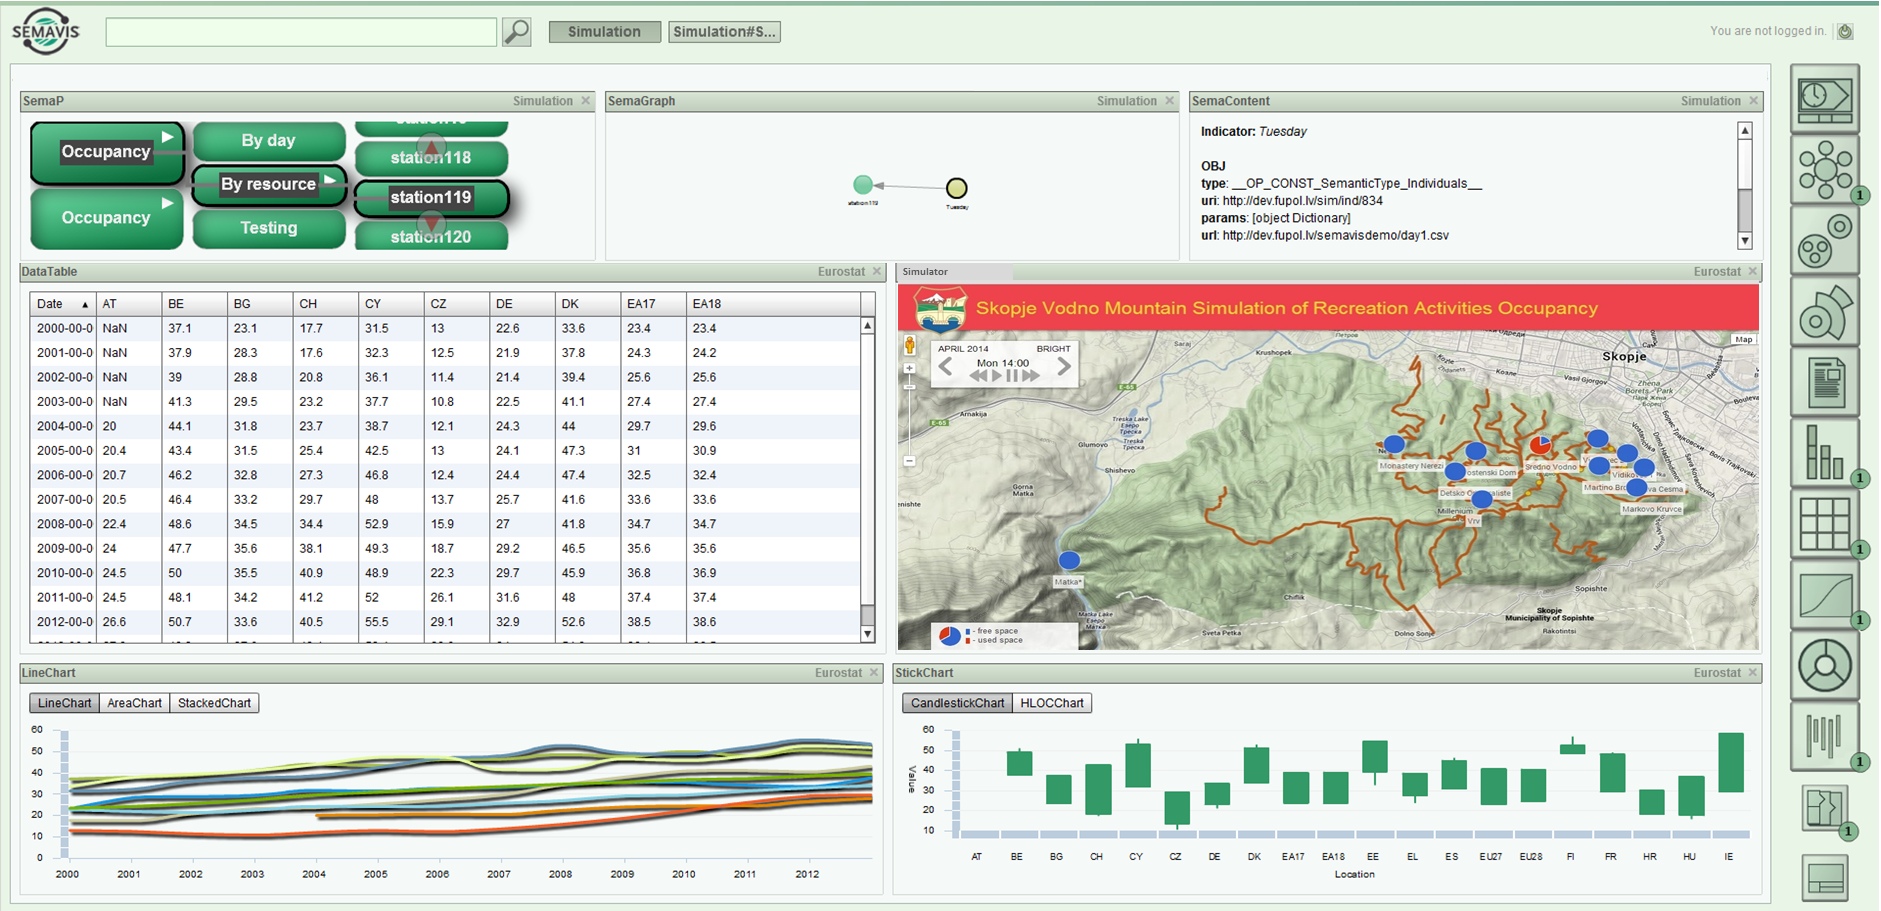Image resolution: width=1881 pixels, height=911 pixels.
Task: Pause the simulation playback
Action: click(x=1012, y=376)
